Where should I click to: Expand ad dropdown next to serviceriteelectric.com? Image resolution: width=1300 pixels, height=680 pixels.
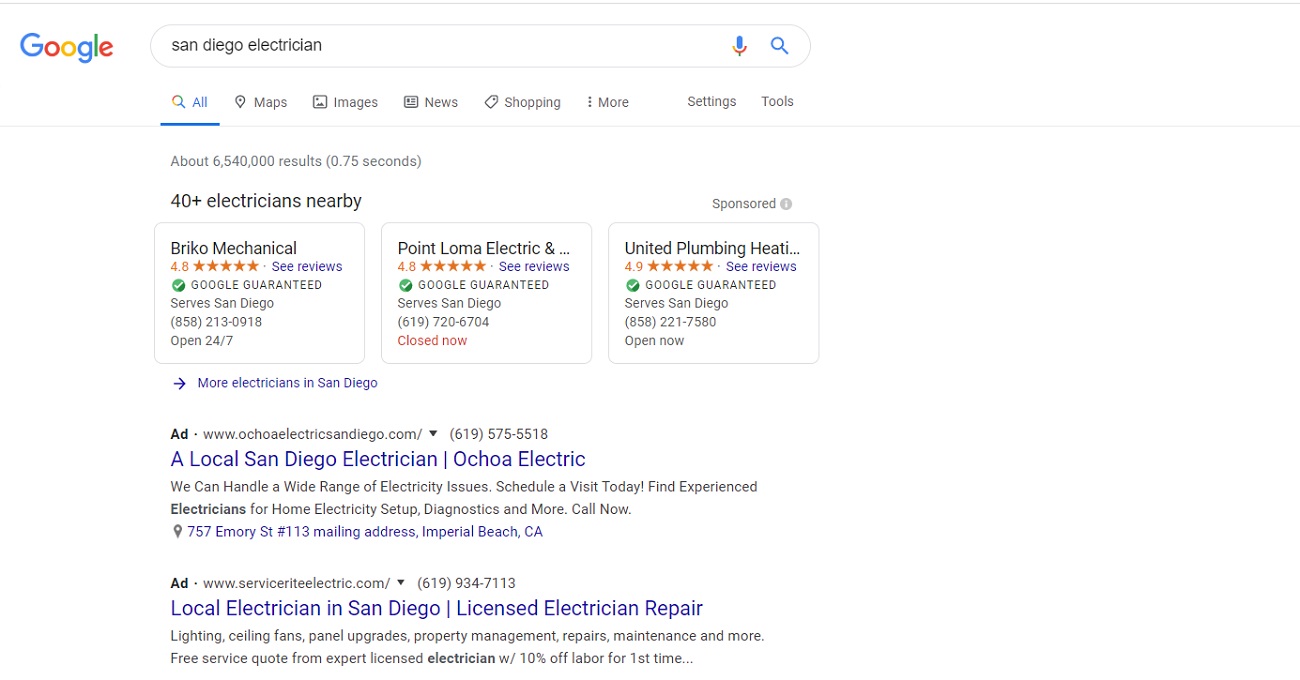(x=400, y=583)
